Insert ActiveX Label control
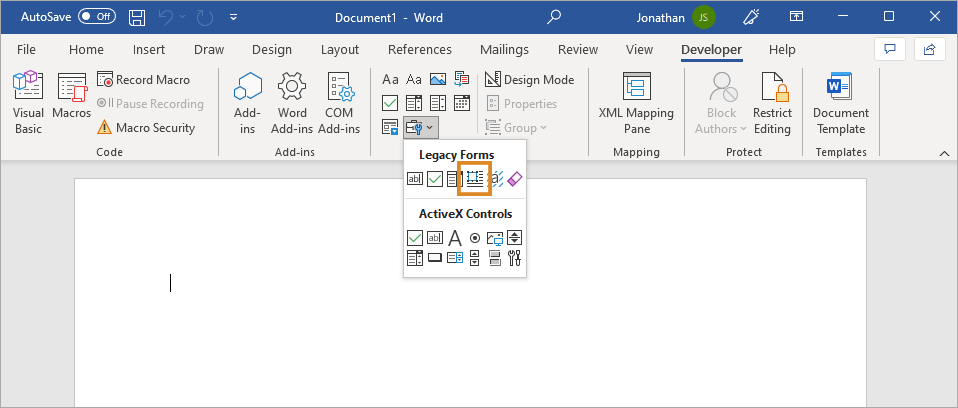Viewport: 958px width, 408px height. (455, 238)
